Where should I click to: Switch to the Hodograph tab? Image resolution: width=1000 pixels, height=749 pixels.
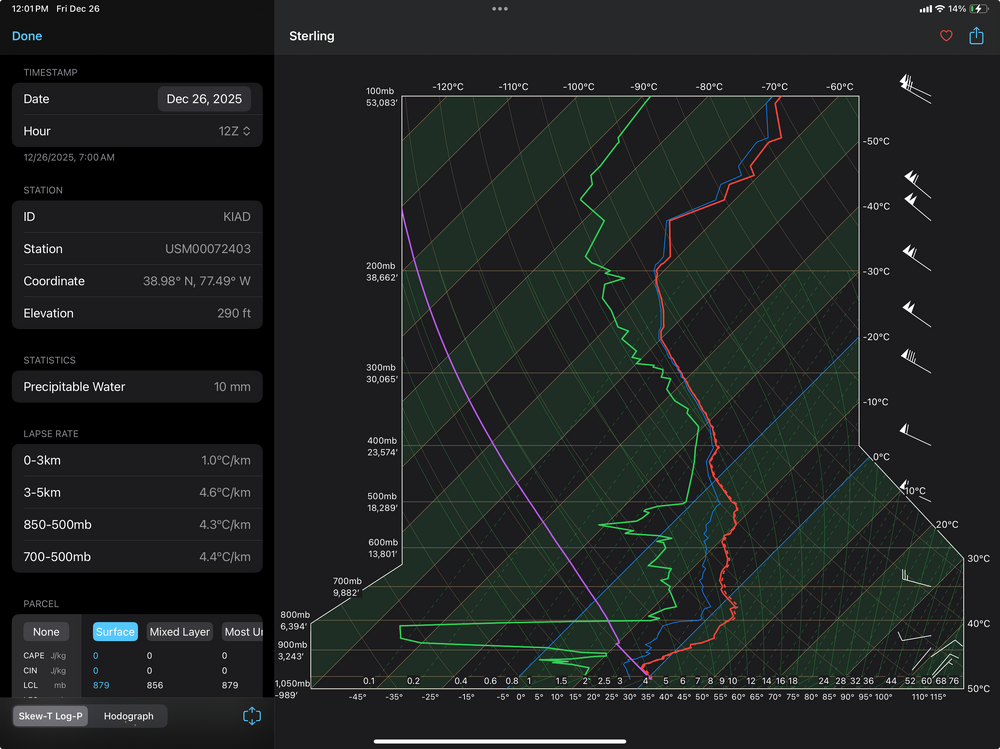coord(129,716)
